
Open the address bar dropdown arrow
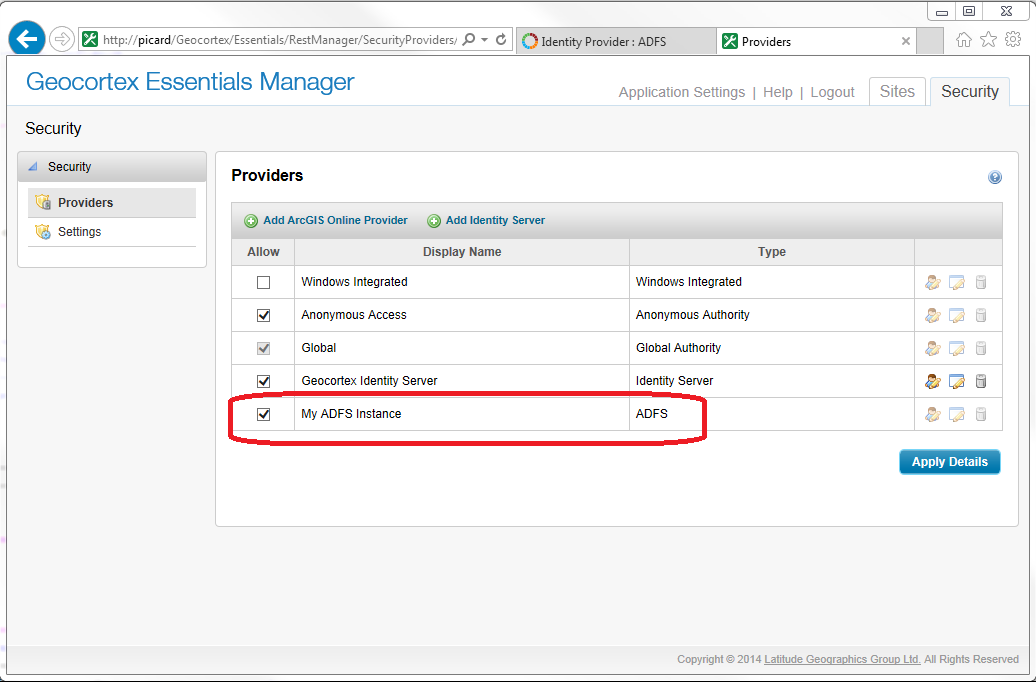484,40
